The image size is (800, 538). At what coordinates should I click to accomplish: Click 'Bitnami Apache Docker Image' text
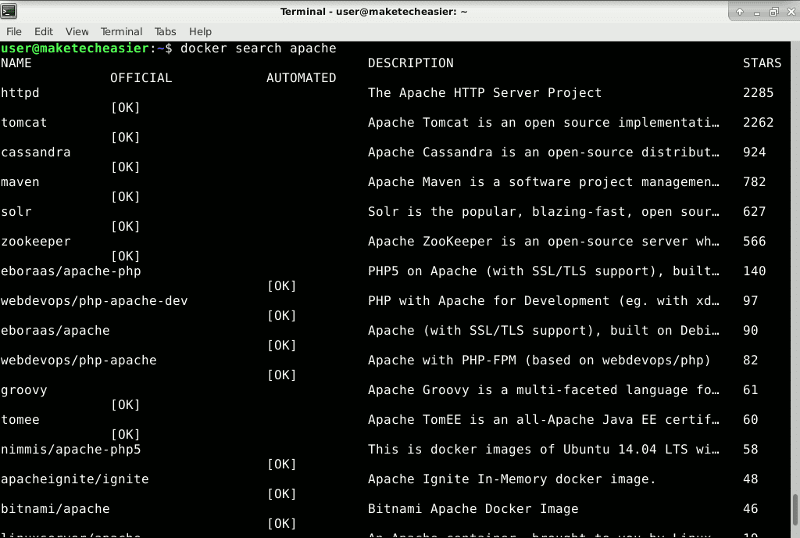pos(473,509)
